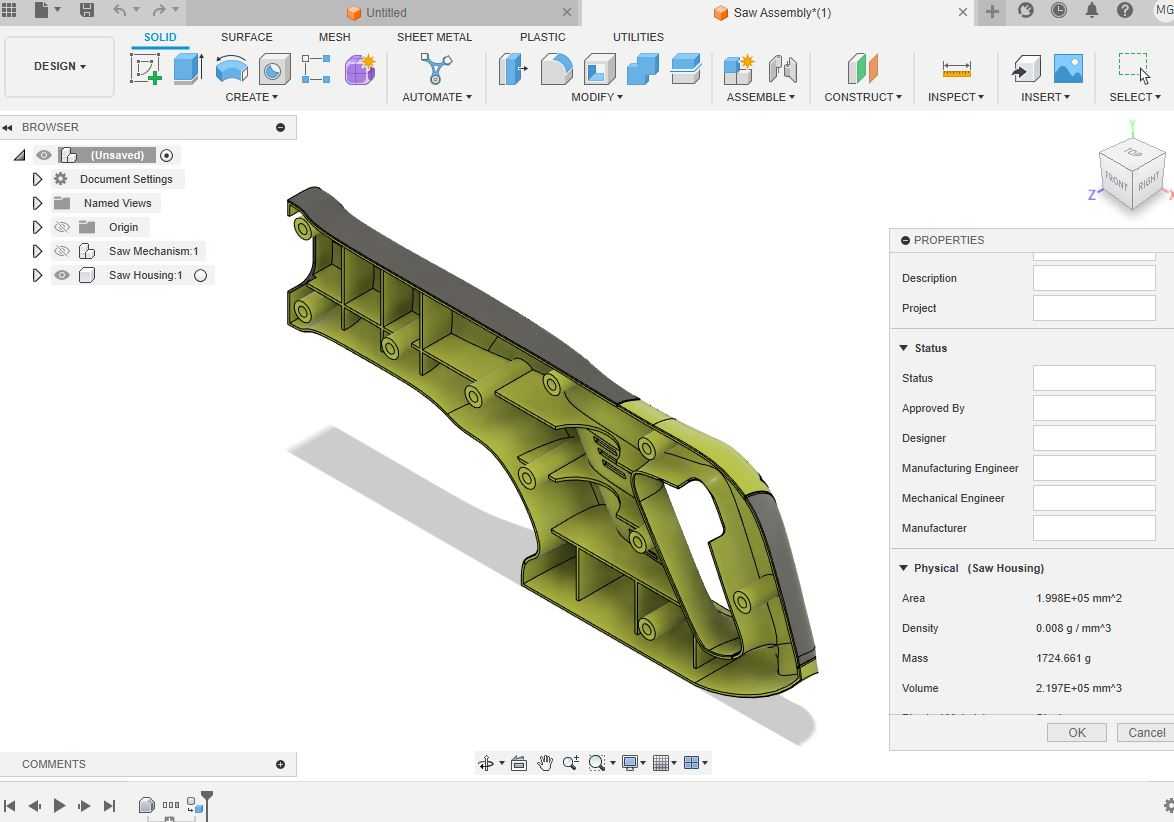The image size is (1174, 822).
Task: Switch to the Untitled document tab
Action: pyautogui.click(x=385, y=12)
